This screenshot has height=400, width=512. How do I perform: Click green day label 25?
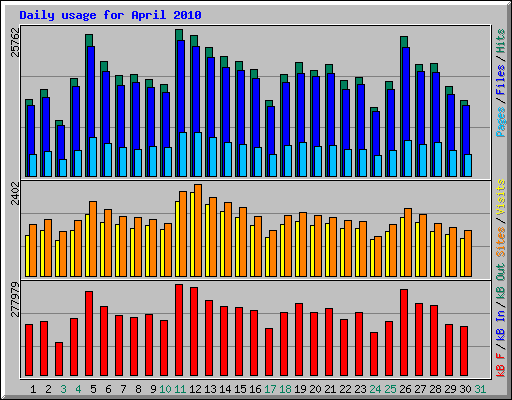coord(390,389)
